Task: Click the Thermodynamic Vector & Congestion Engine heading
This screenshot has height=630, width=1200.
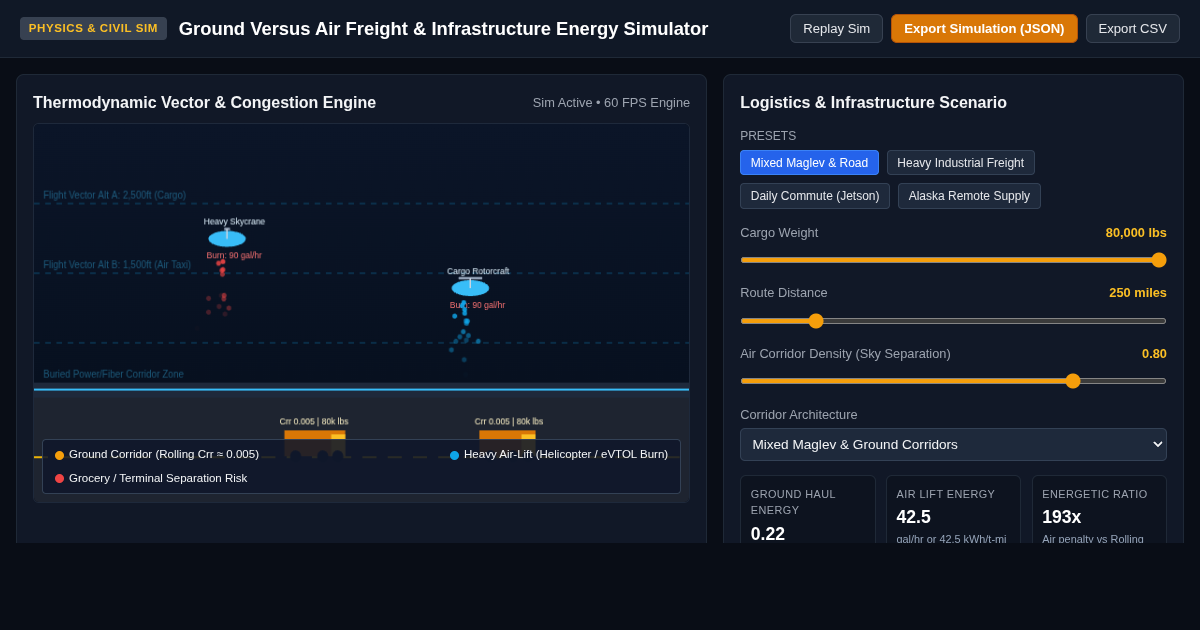Action: (x=204, y=103)
